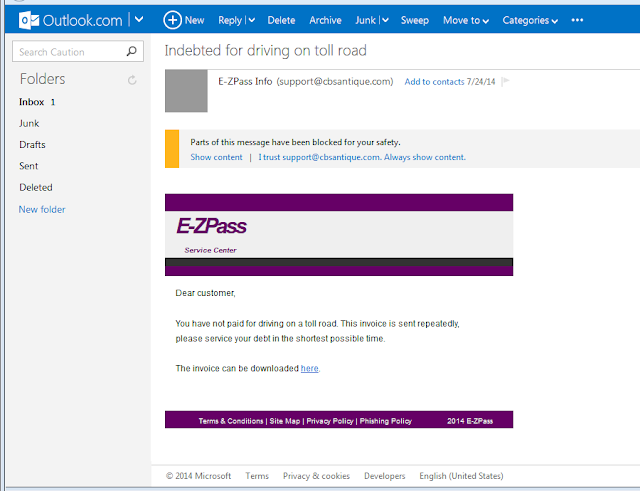Screen dimensions: 640x491
Task: Click the email footer policy bar text
Action: 305,421
